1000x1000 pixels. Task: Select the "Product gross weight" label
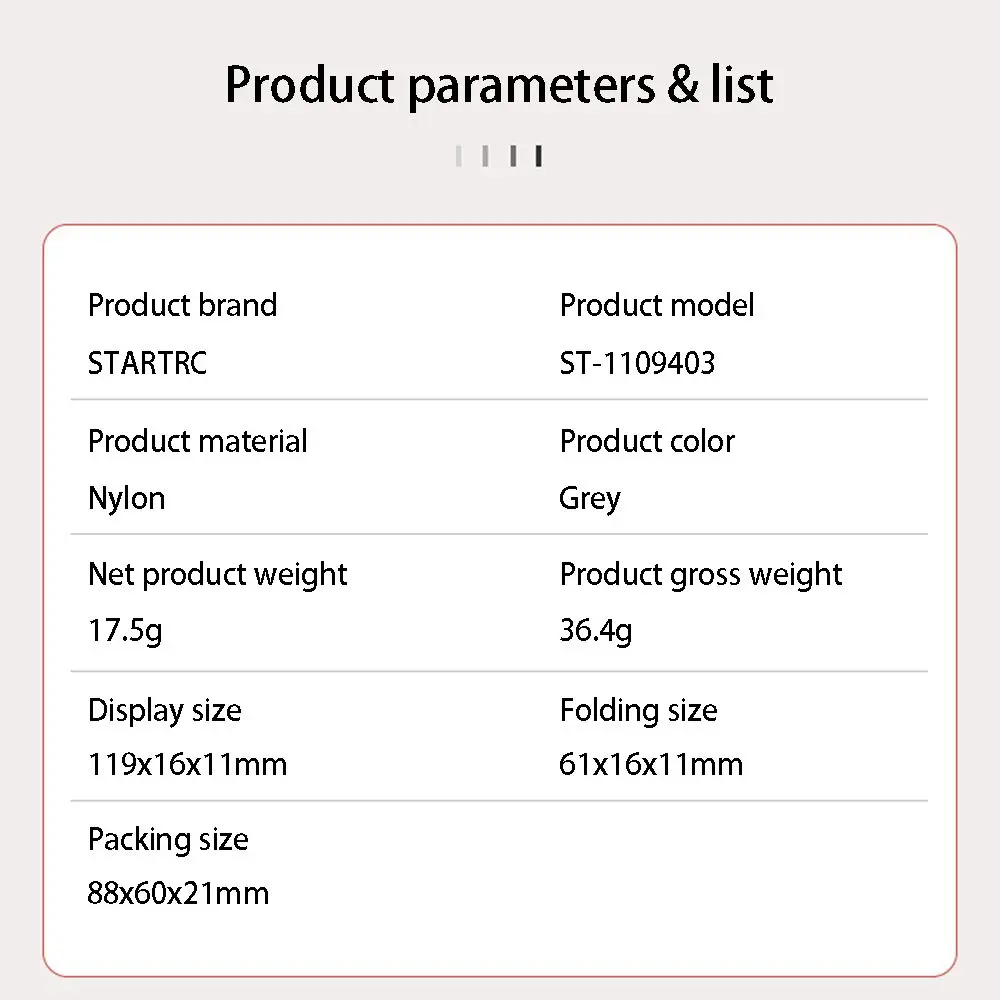coord(701,574)
